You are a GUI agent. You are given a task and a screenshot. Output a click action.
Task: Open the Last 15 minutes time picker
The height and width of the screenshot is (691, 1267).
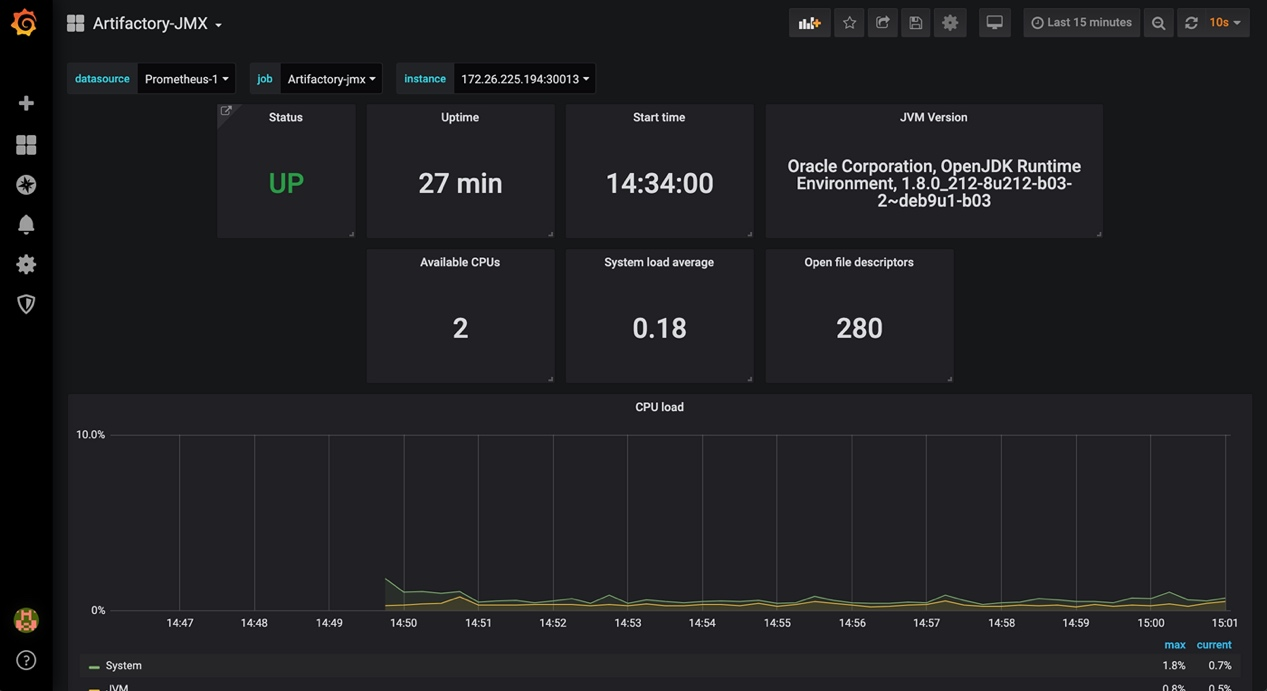(1081, 23)
